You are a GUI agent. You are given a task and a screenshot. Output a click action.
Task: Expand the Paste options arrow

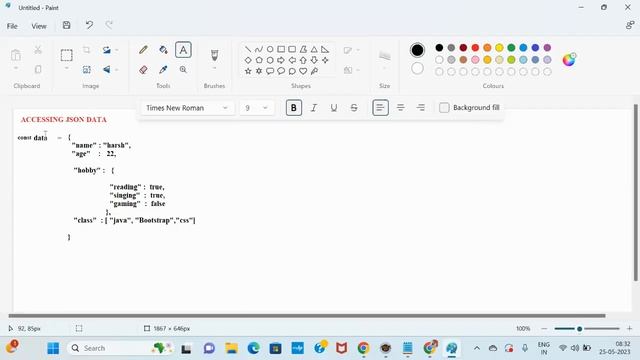pyautogui.click(x=16, y=69)
